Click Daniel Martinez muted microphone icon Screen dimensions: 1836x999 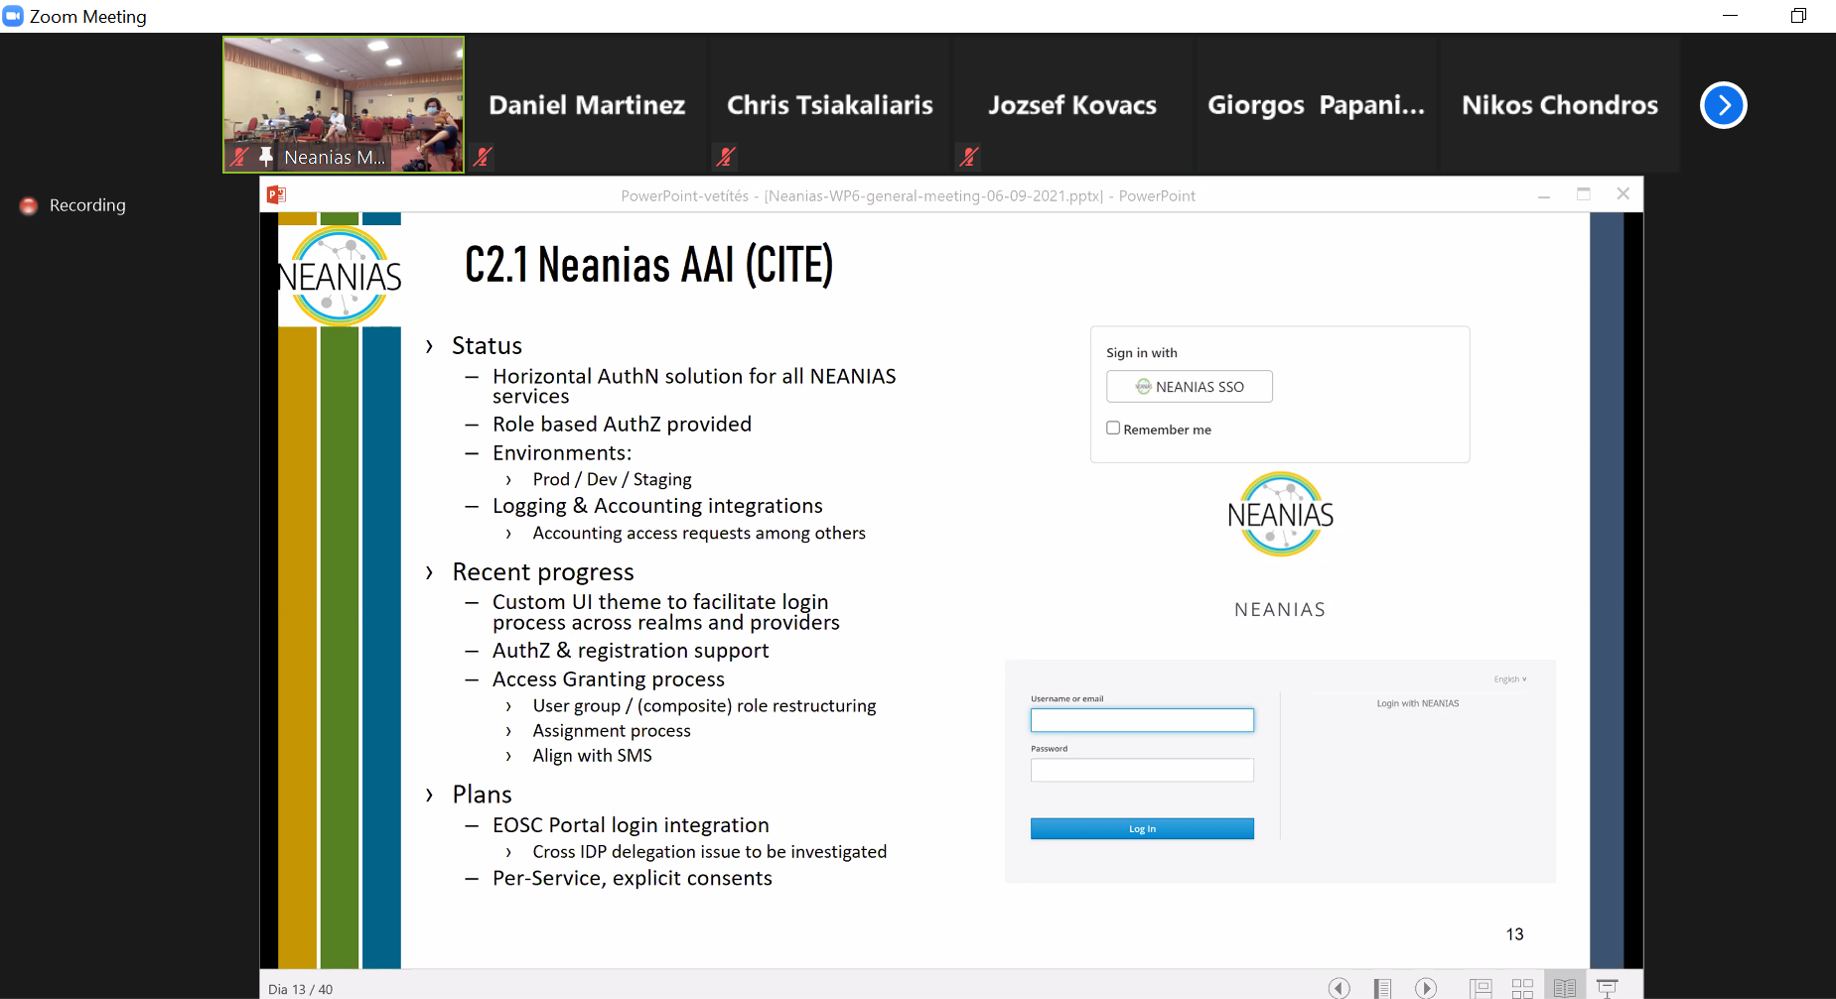(483, 157)
